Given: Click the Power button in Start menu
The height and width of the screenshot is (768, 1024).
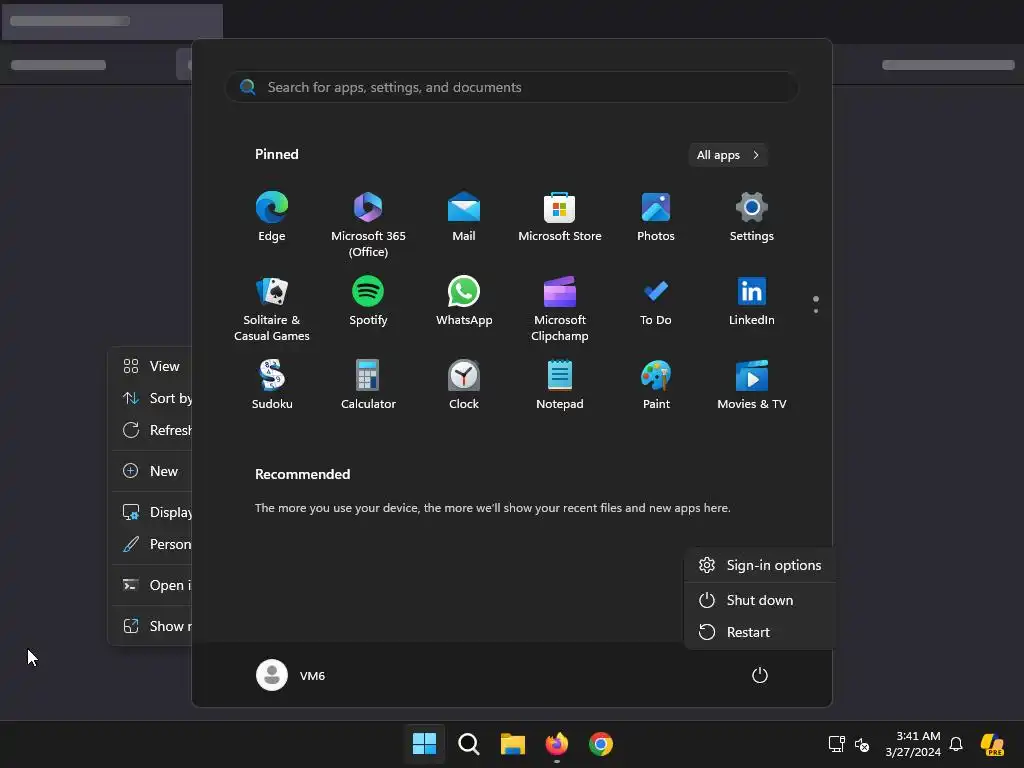Looking at the screenshot, I should (x=760, y=675).
